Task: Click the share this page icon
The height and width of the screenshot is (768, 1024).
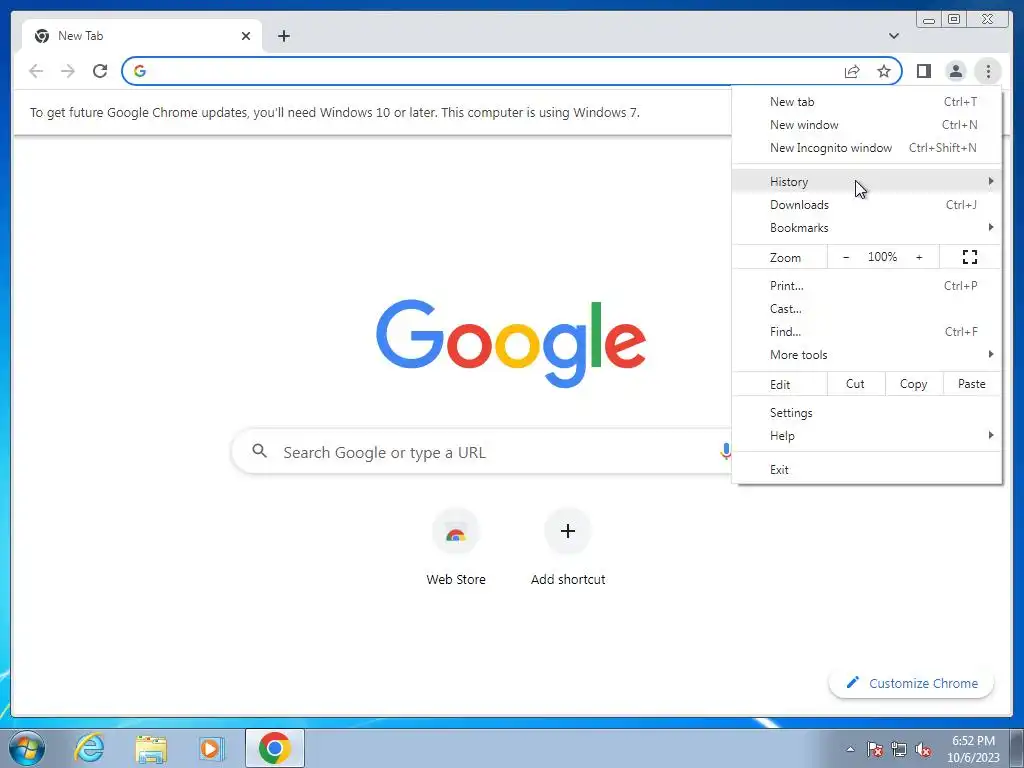Action: pos(852,71)
